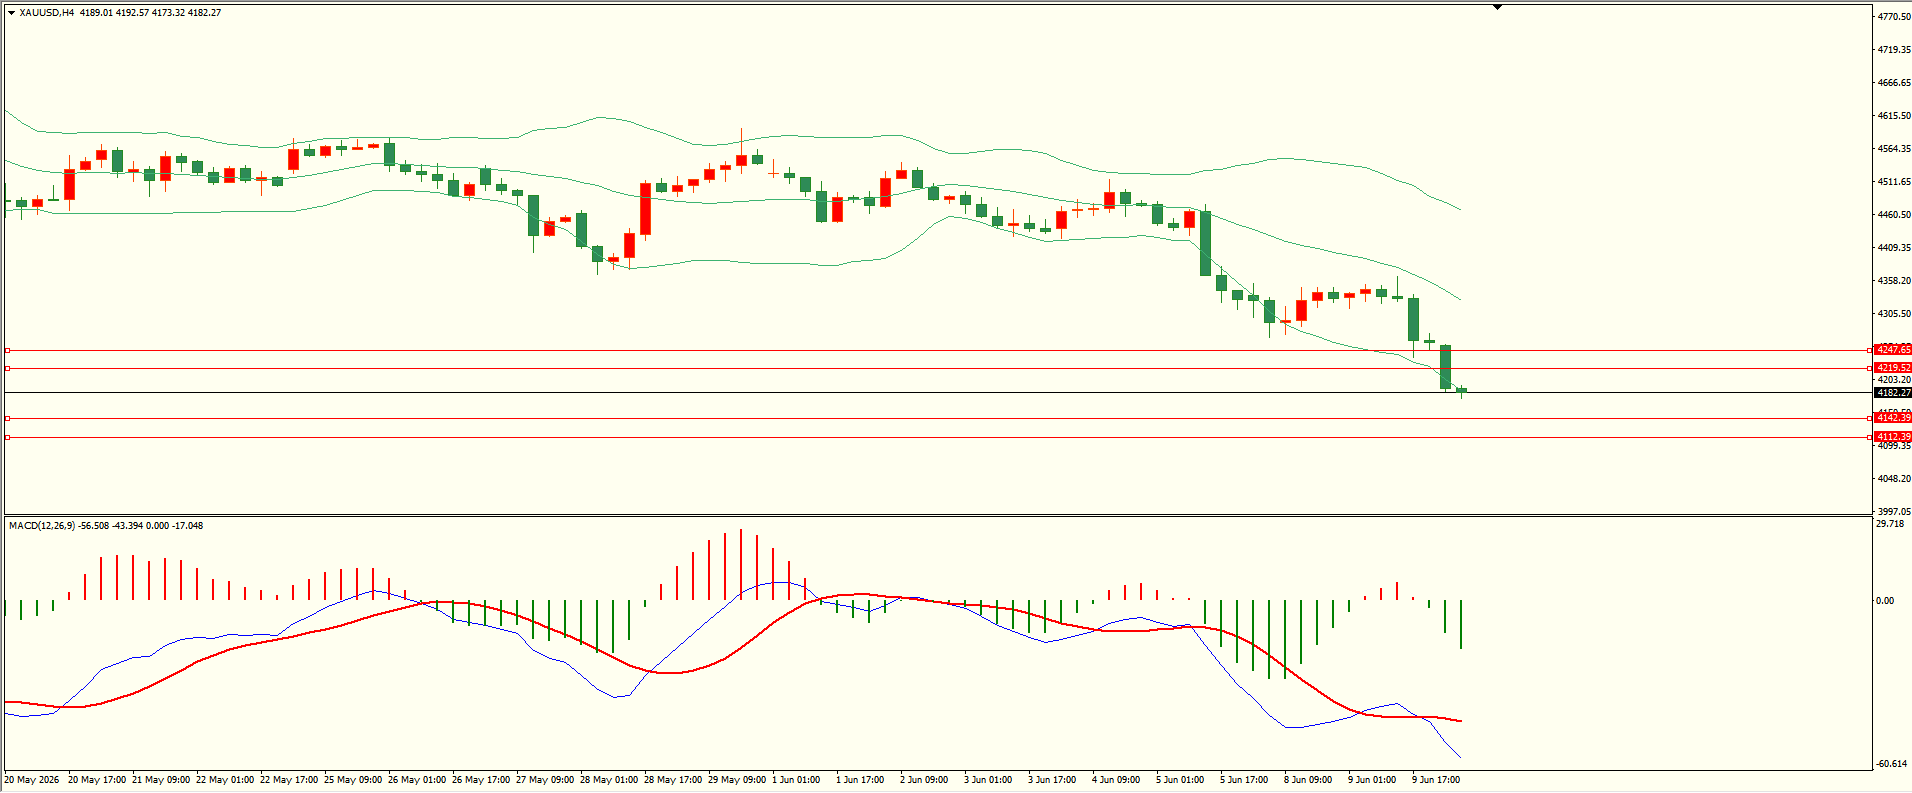Select the 4112.39 horizontal line right handle
Viewport: 1912px width, 793px height.
pos(1870,437)
